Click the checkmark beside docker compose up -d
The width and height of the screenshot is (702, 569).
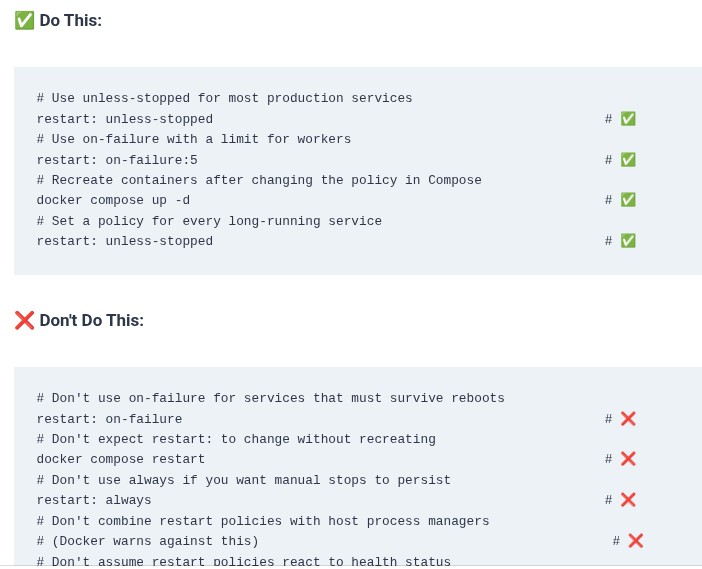[628, 200]
